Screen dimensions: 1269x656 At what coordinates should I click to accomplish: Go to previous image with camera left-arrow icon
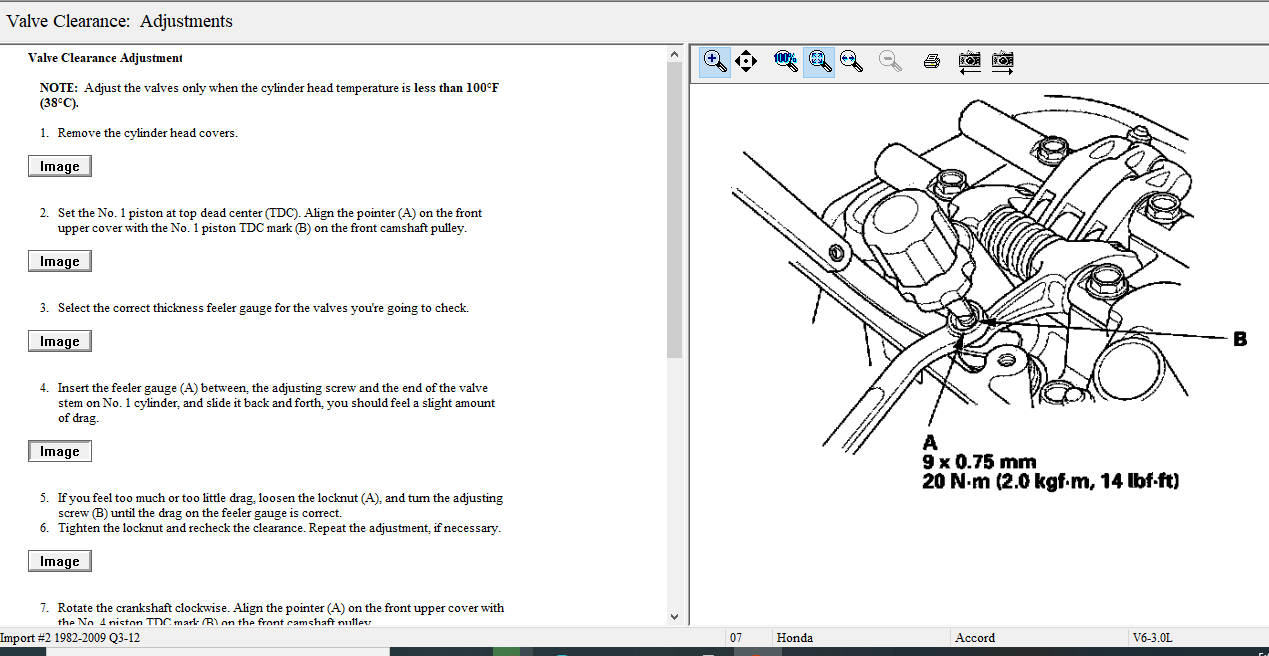click(969, 61)
